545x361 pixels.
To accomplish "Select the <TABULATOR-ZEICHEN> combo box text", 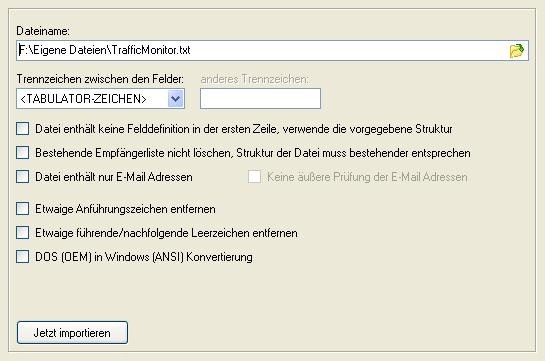I will tap(83, 99).
